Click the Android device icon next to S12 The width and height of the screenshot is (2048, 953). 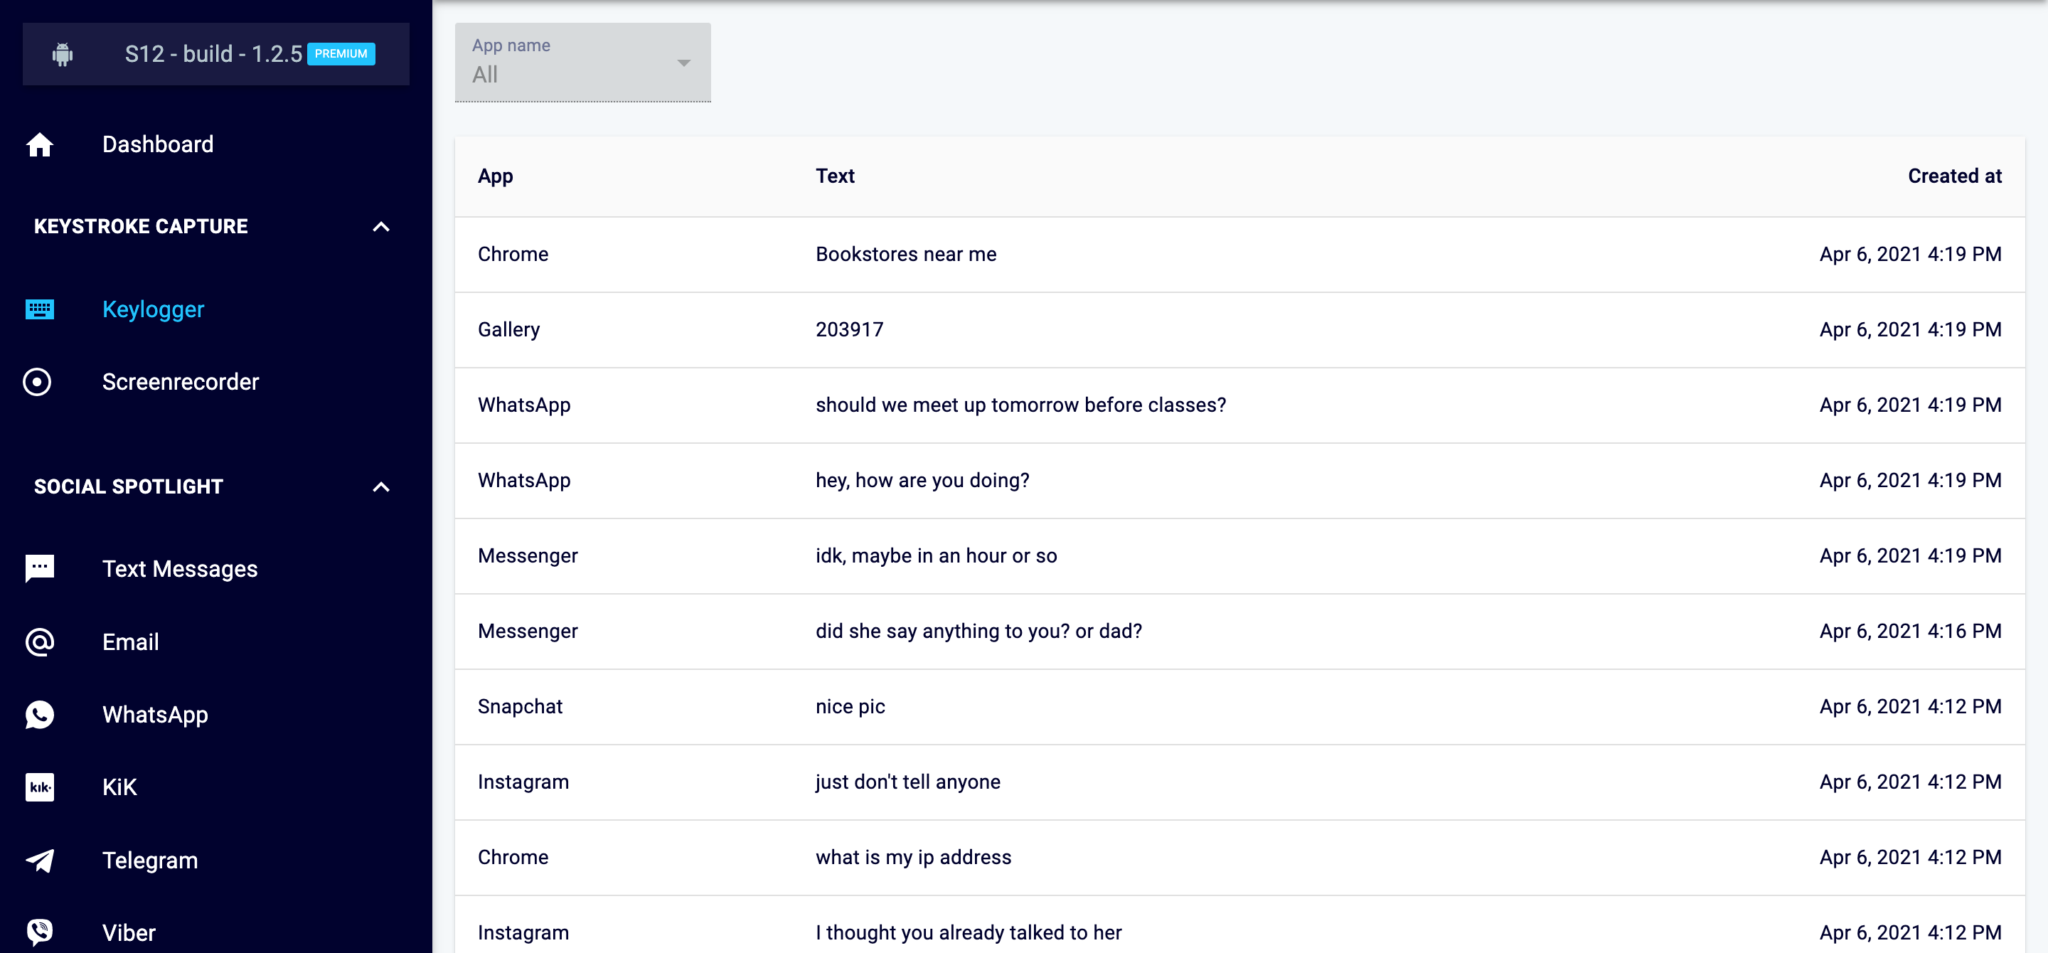(62, 54)
